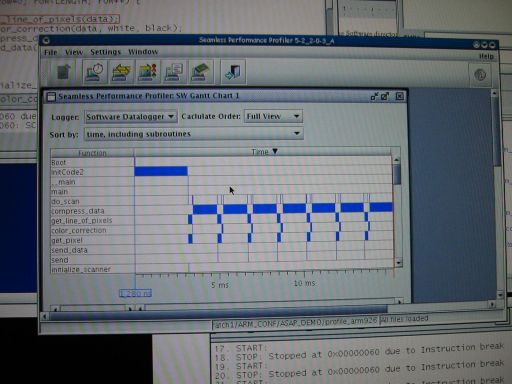Click the gray document icon in toolbar
This screenshot has height=384, width=512.
pyautogui.click(x=64, y=72)
